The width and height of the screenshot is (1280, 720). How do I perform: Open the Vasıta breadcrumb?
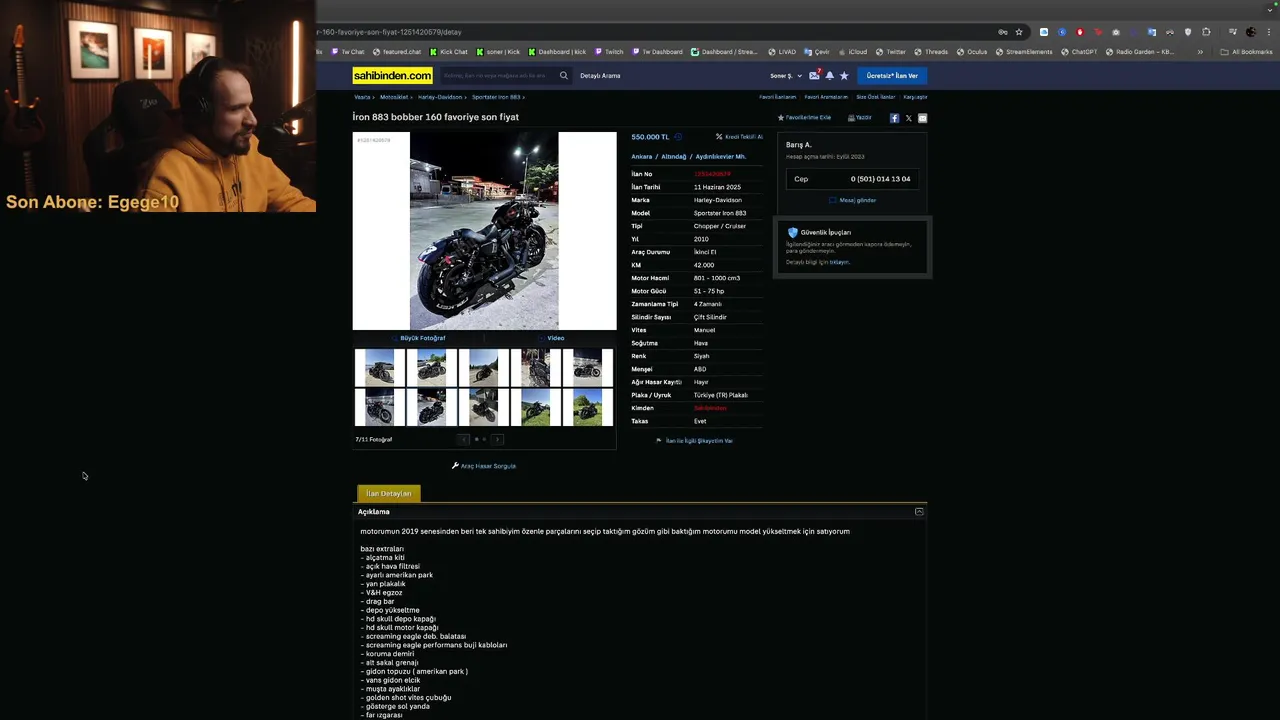362,97
